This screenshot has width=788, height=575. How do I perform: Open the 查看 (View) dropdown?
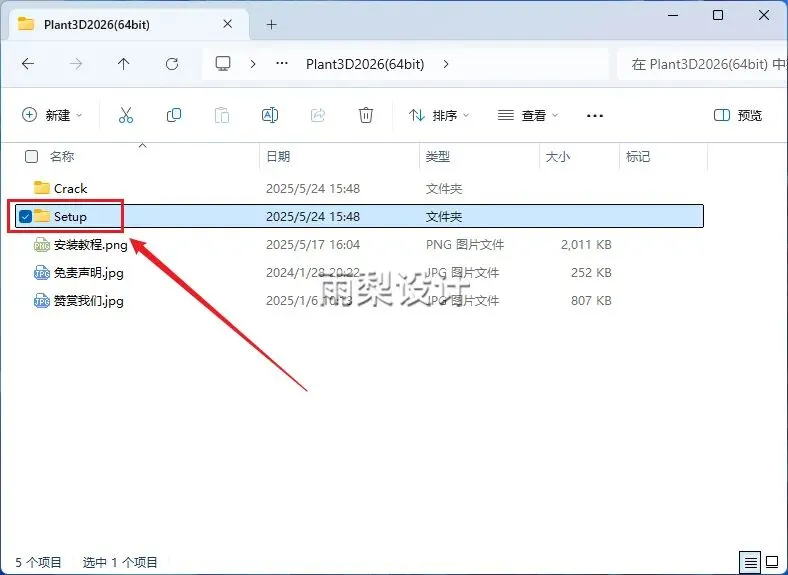[x=528, y=115]
